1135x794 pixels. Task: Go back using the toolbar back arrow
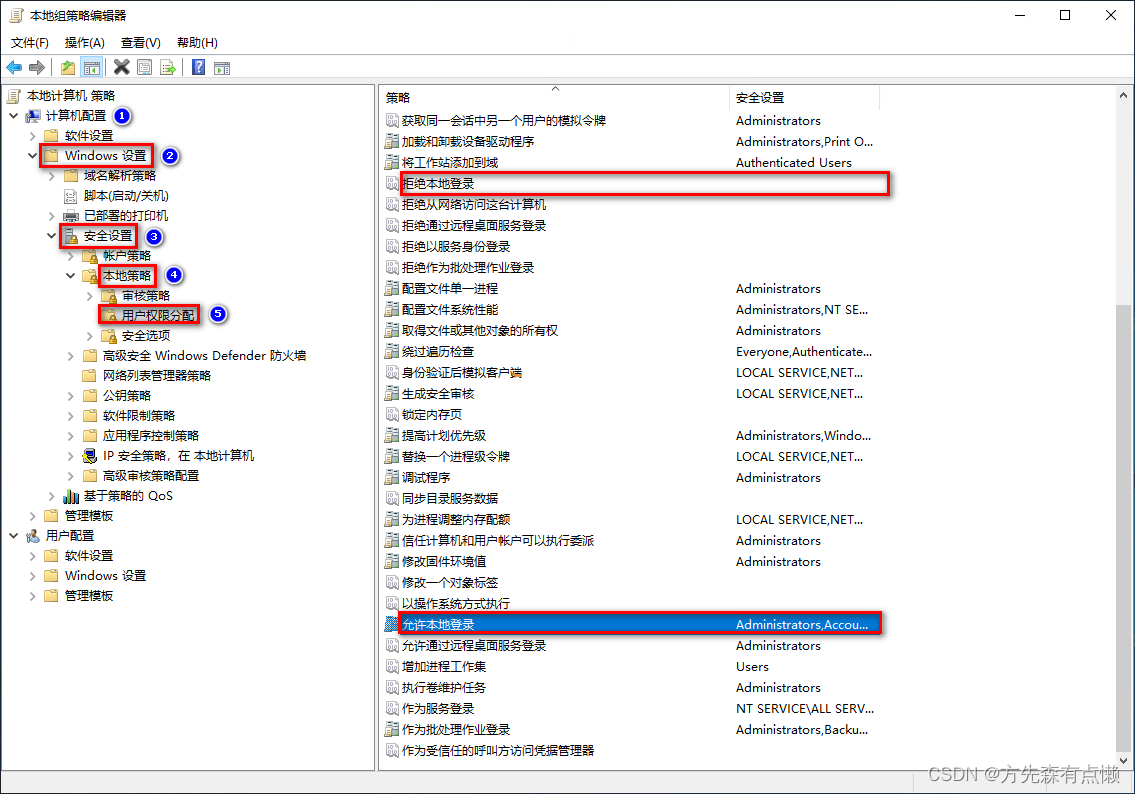14,68
